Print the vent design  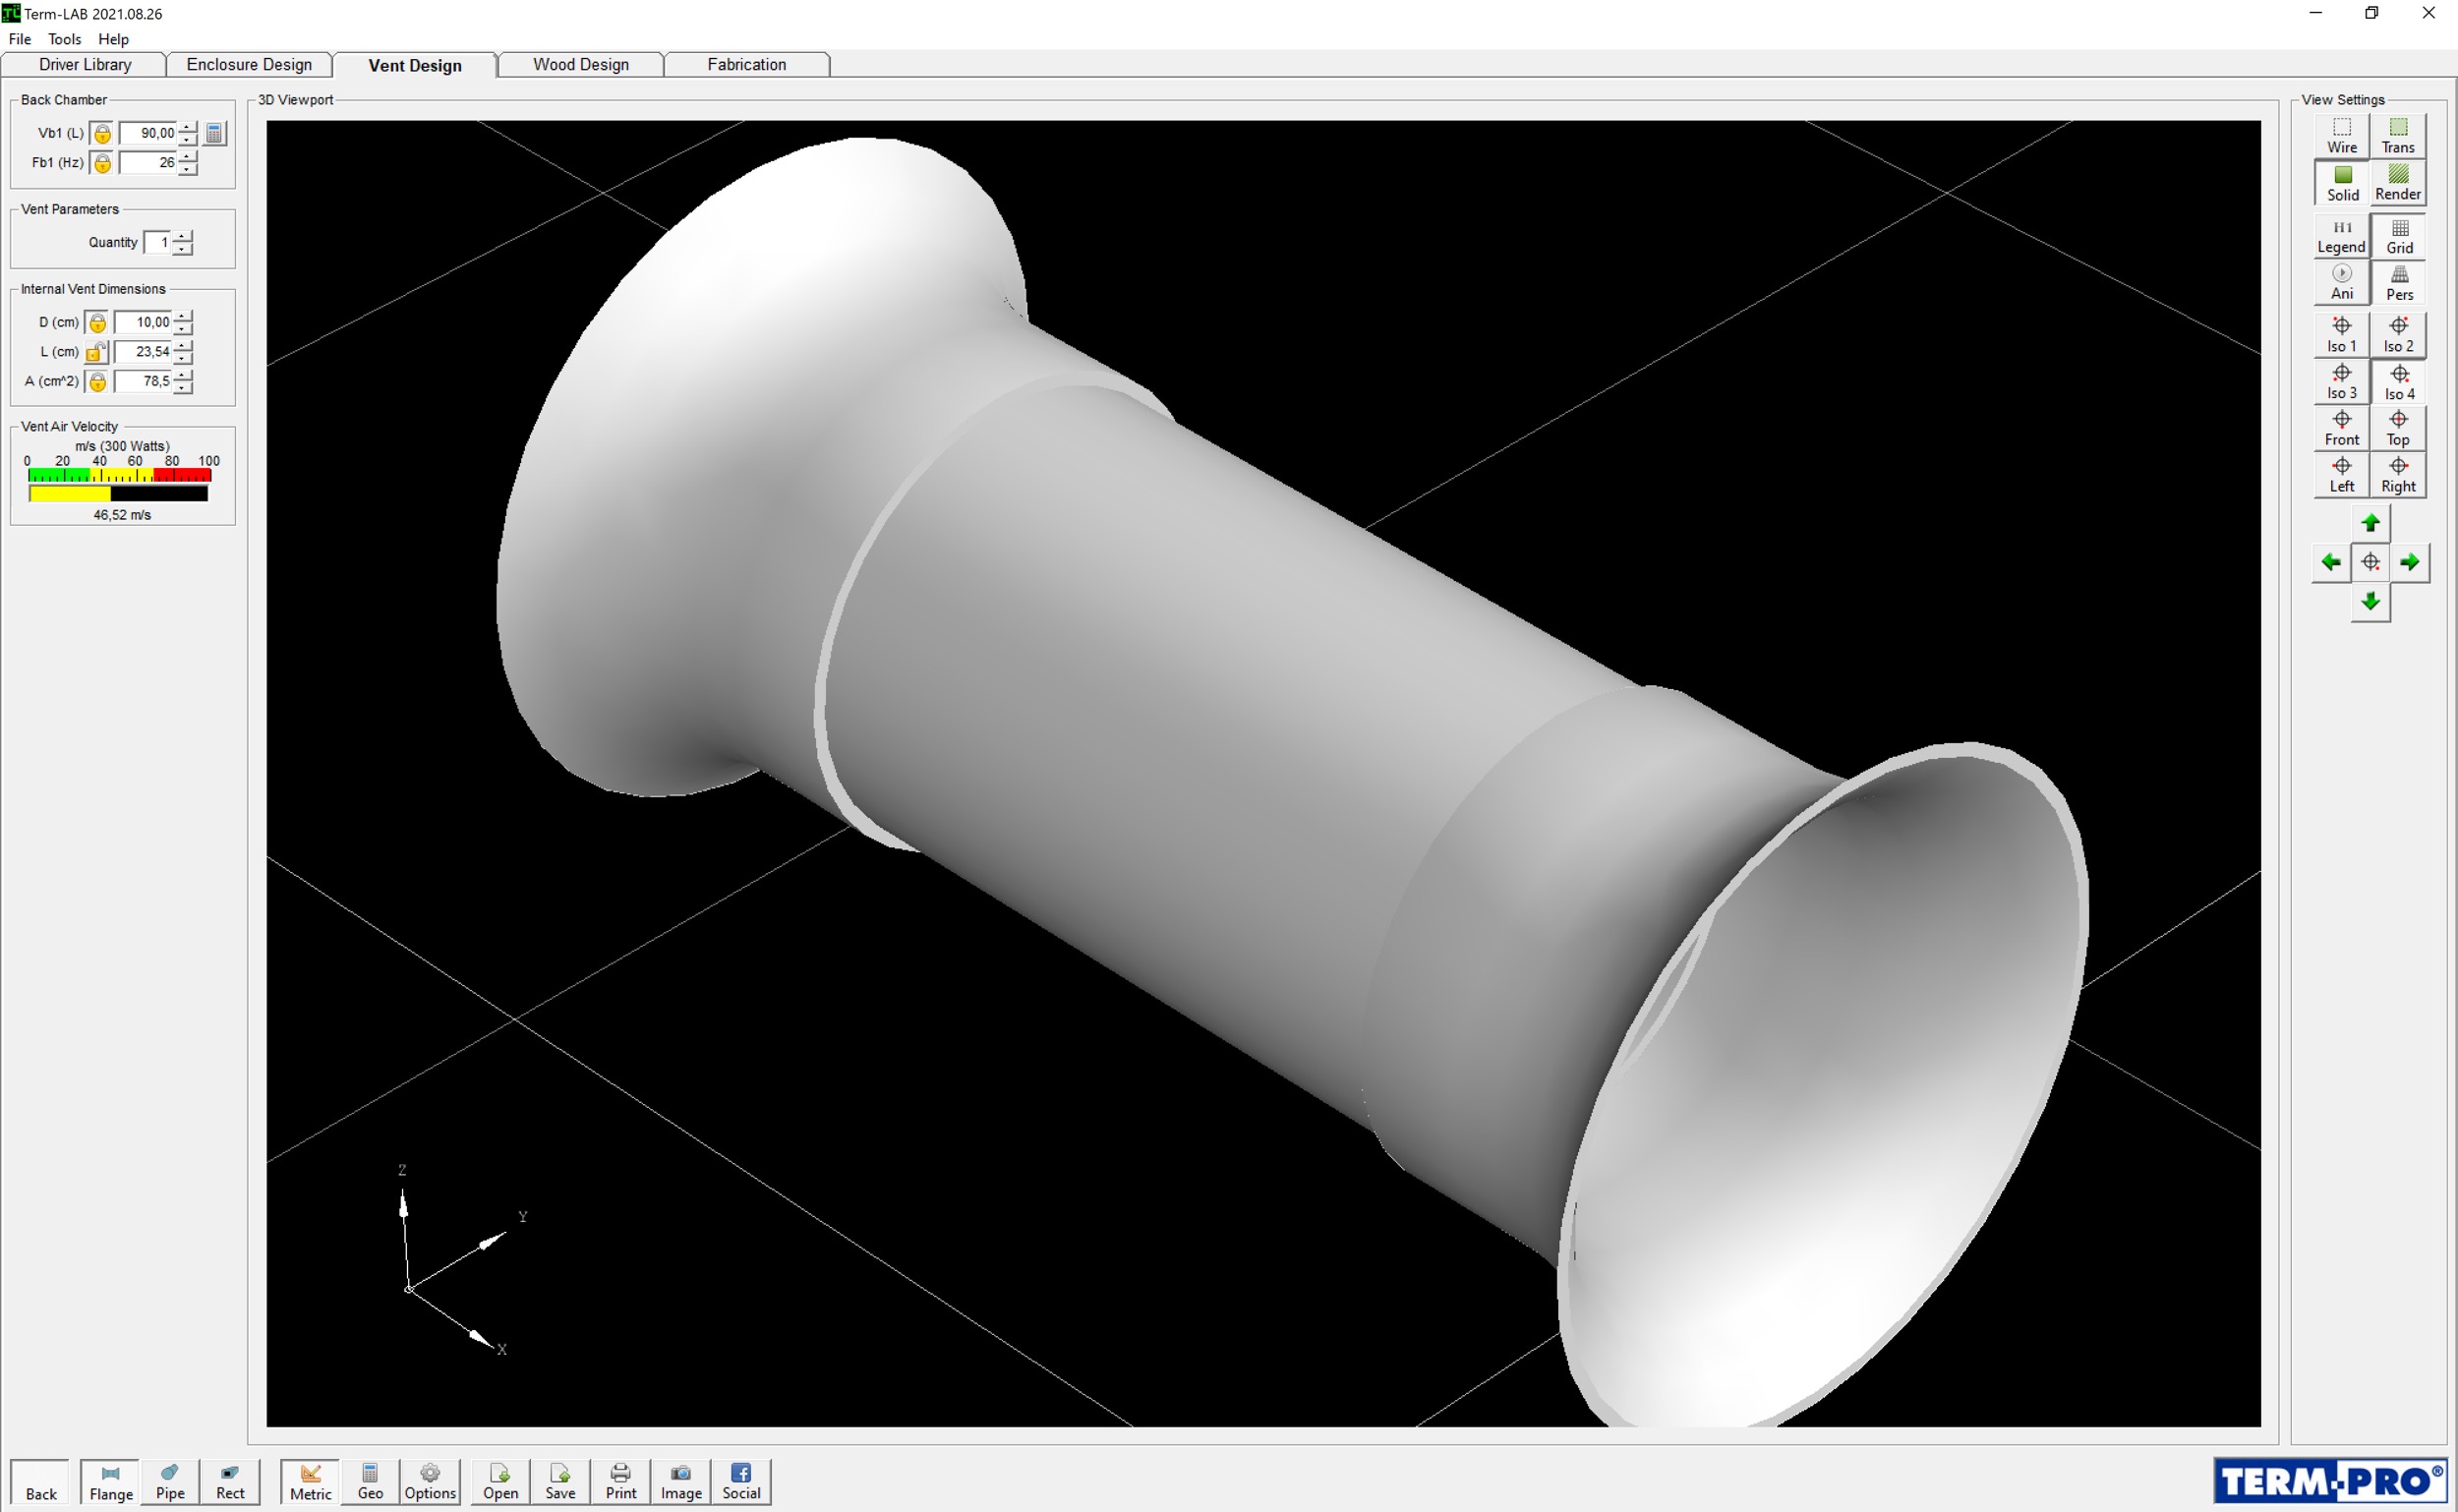(620, 1481)
